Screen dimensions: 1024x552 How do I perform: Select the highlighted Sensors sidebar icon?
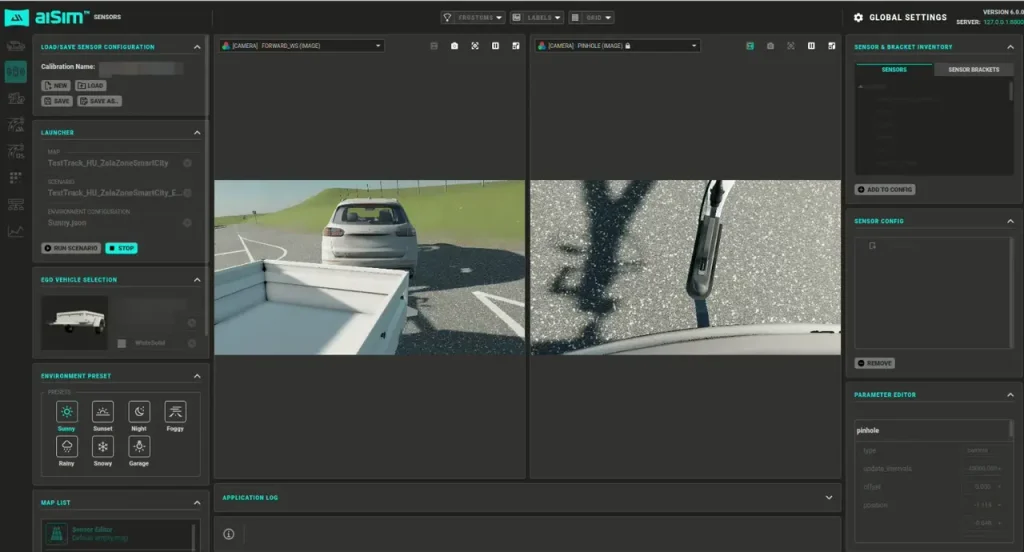coord(16,72)
